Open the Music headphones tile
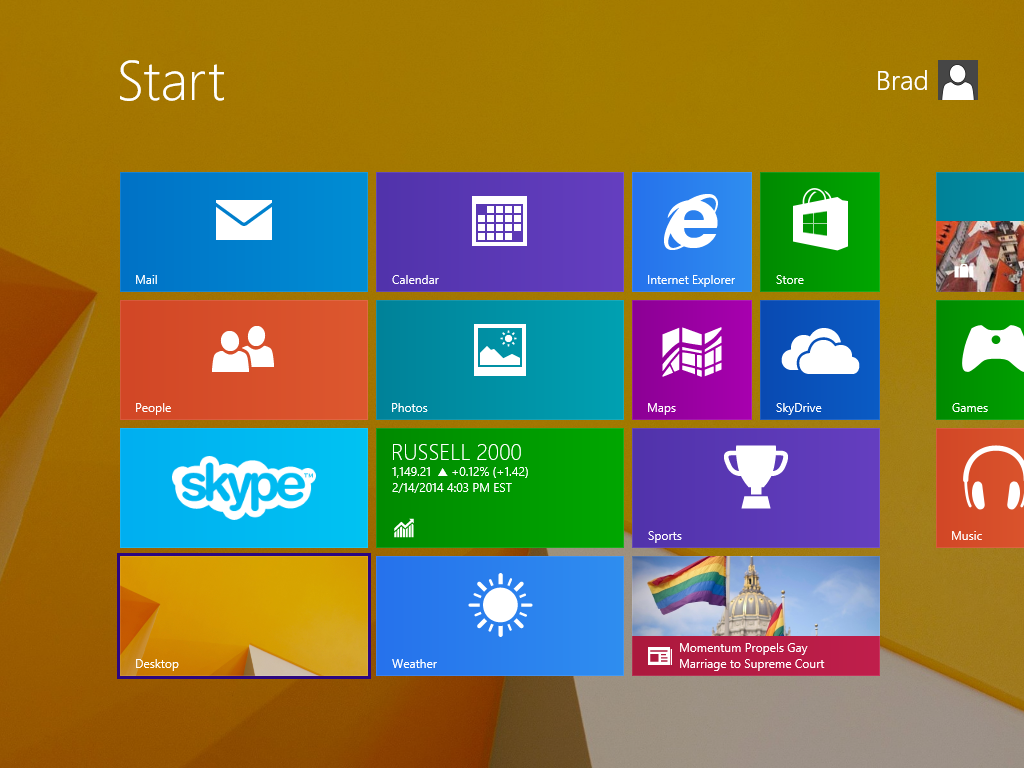 (x=980, y=488)
